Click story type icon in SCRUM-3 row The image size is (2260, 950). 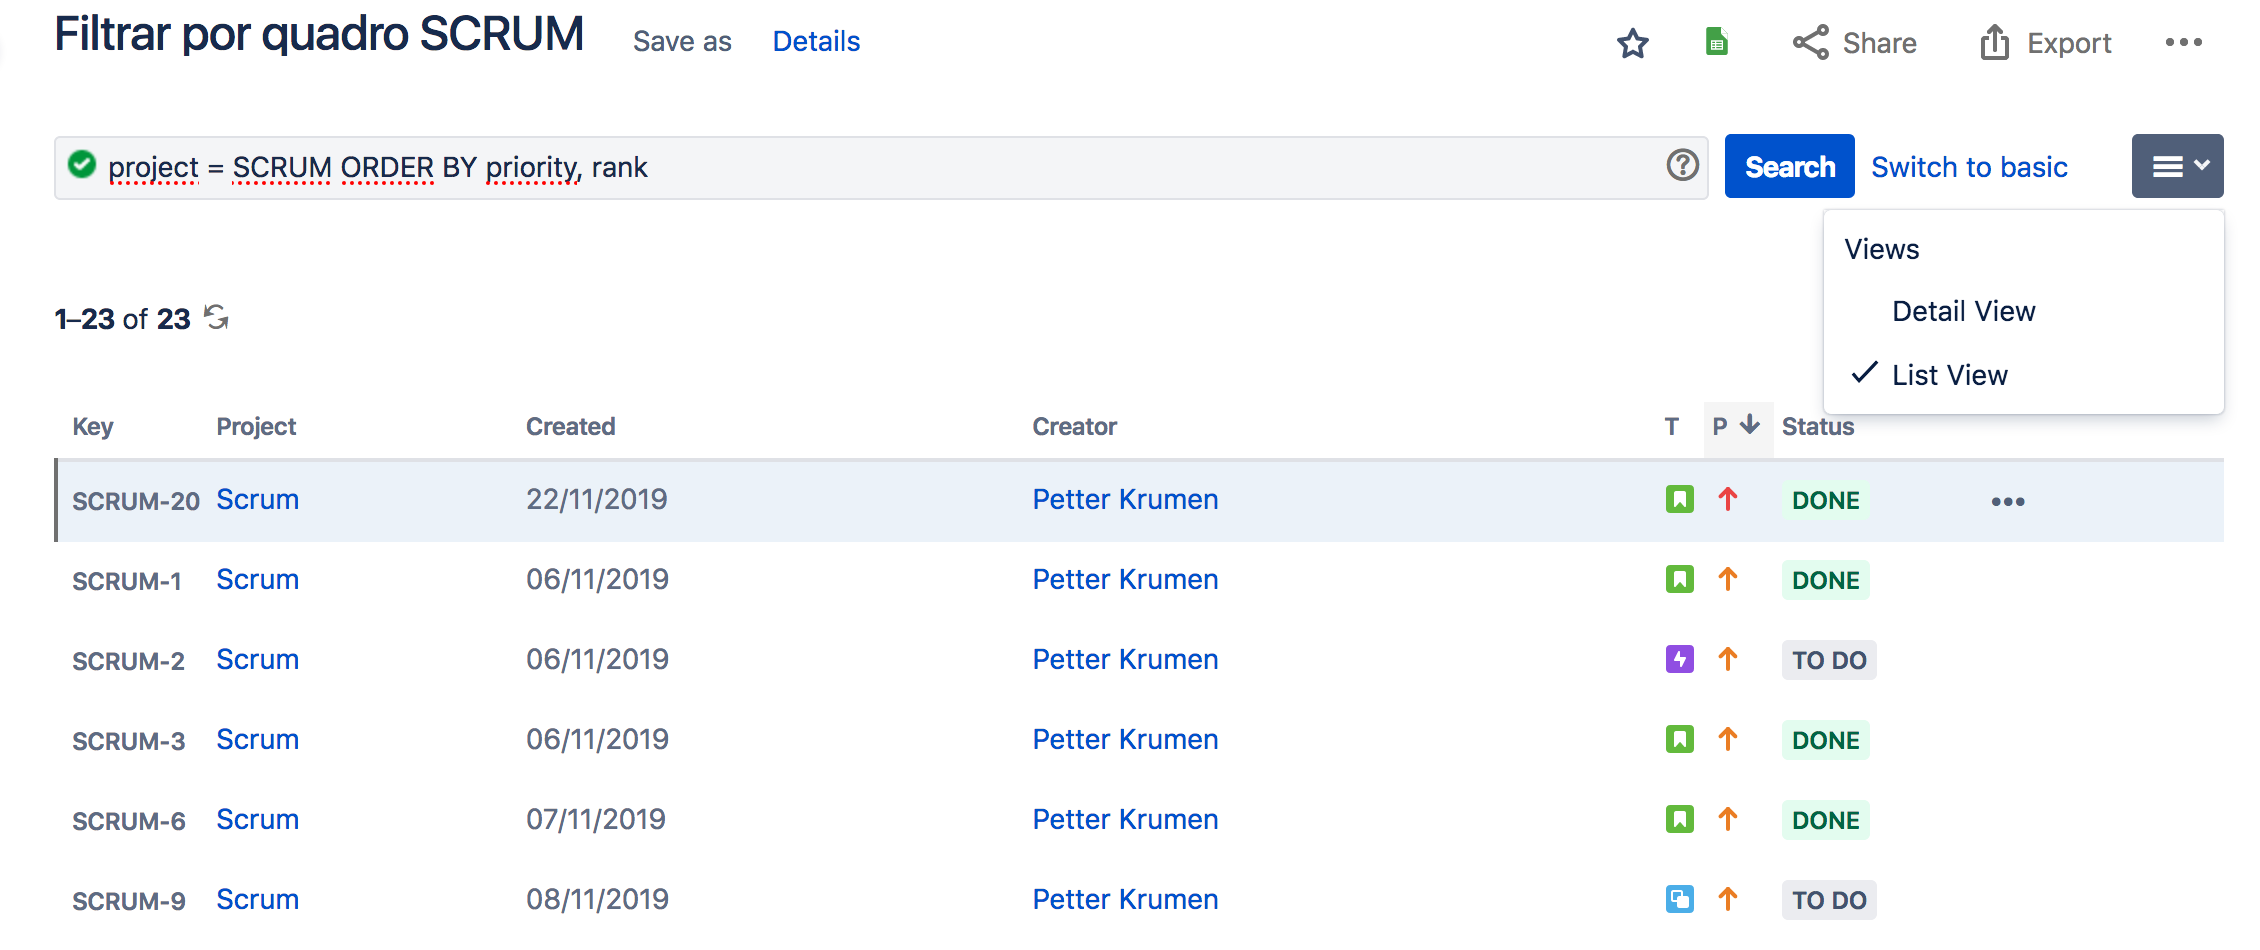coord(1680,739)
